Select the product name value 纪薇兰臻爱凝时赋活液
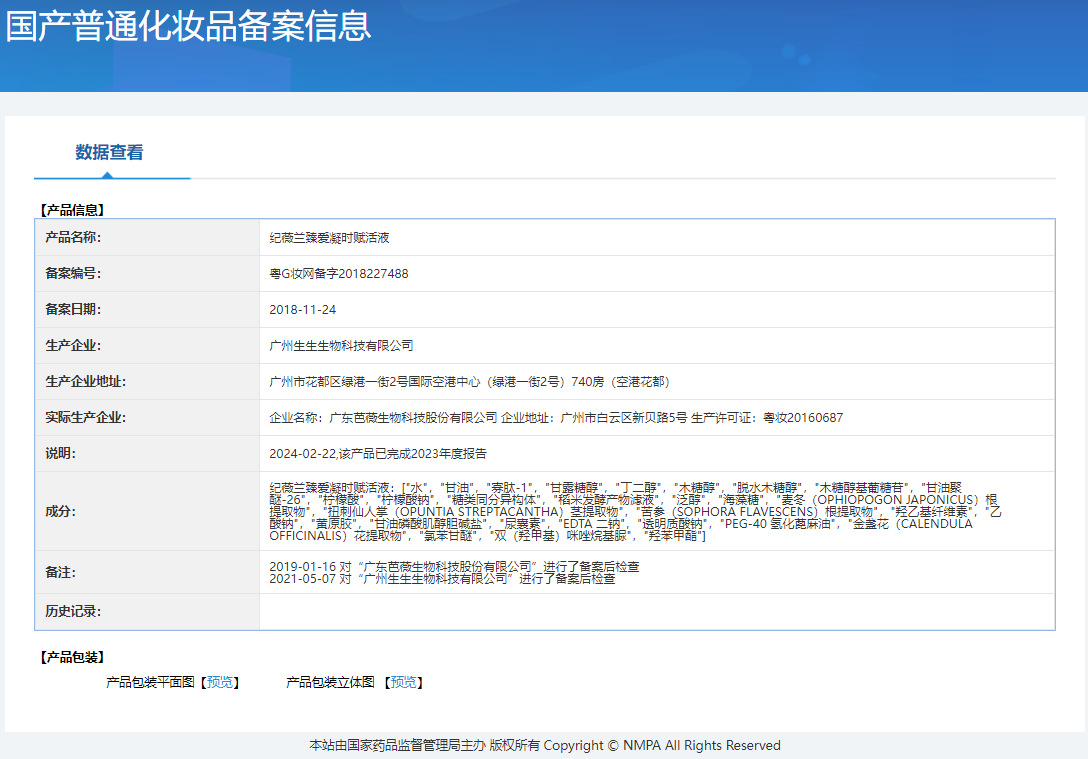 [329, 238]
